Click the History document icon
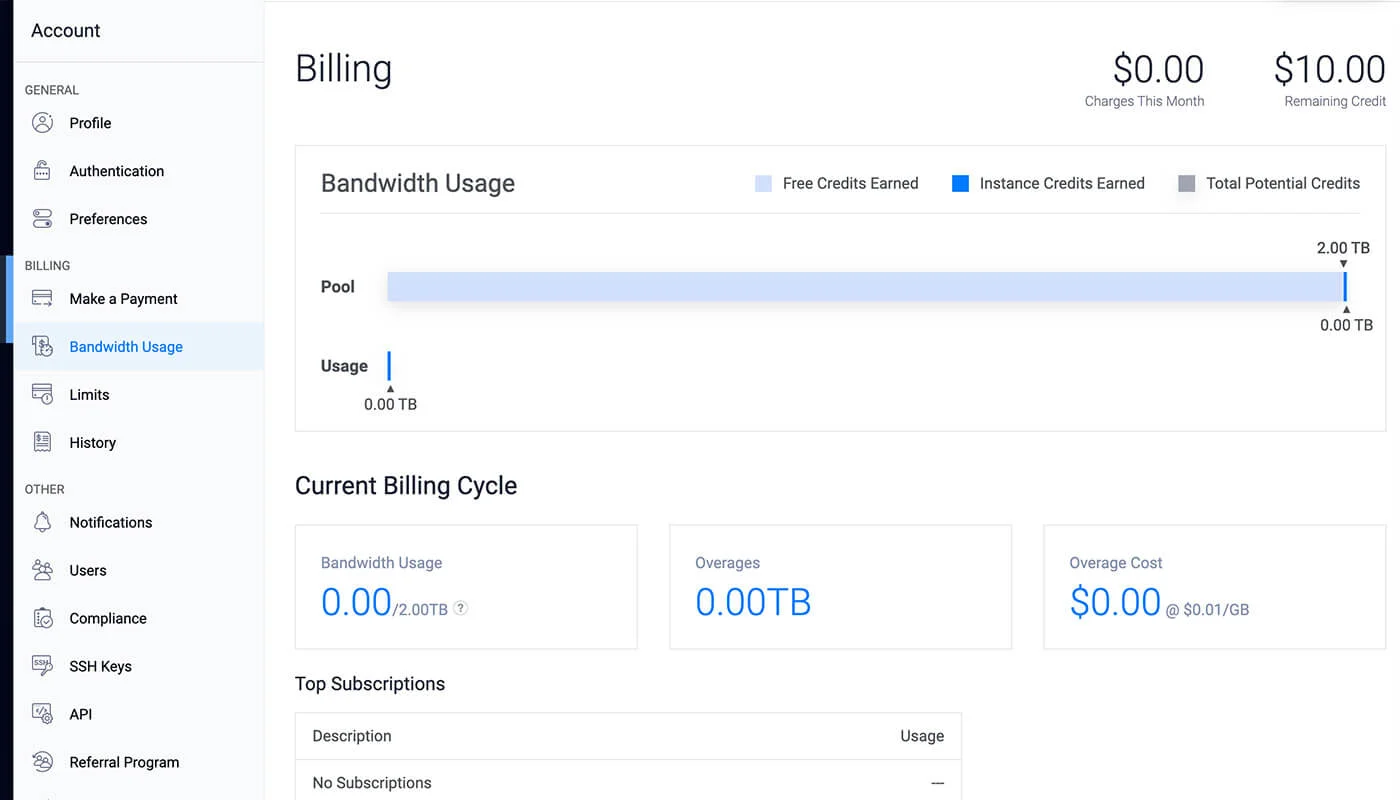This screenshot has width=1400, height=800. (43, 442)
